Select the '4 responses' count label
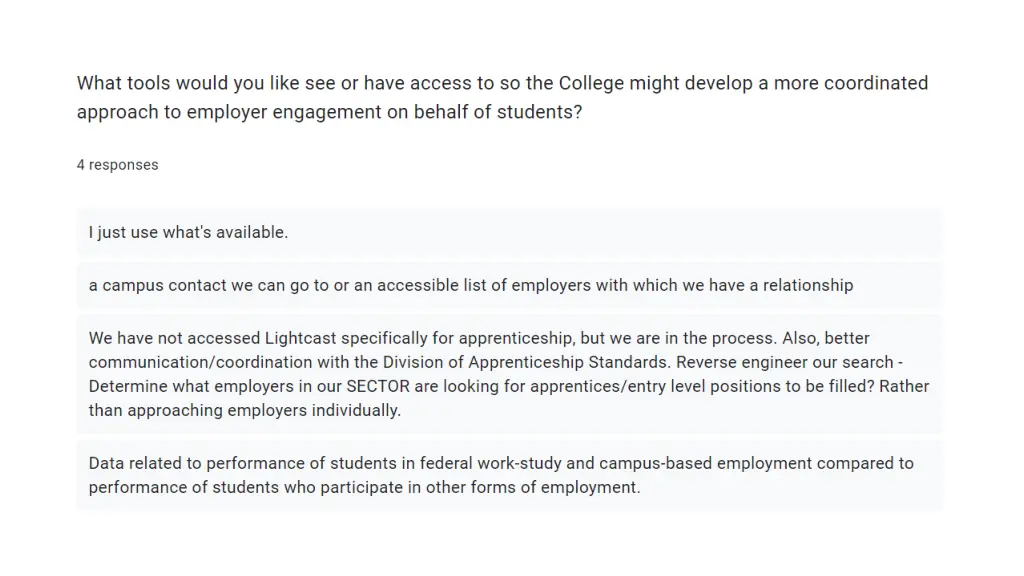1024x576 pixels. pyautogui.click(x=118, y=165)
